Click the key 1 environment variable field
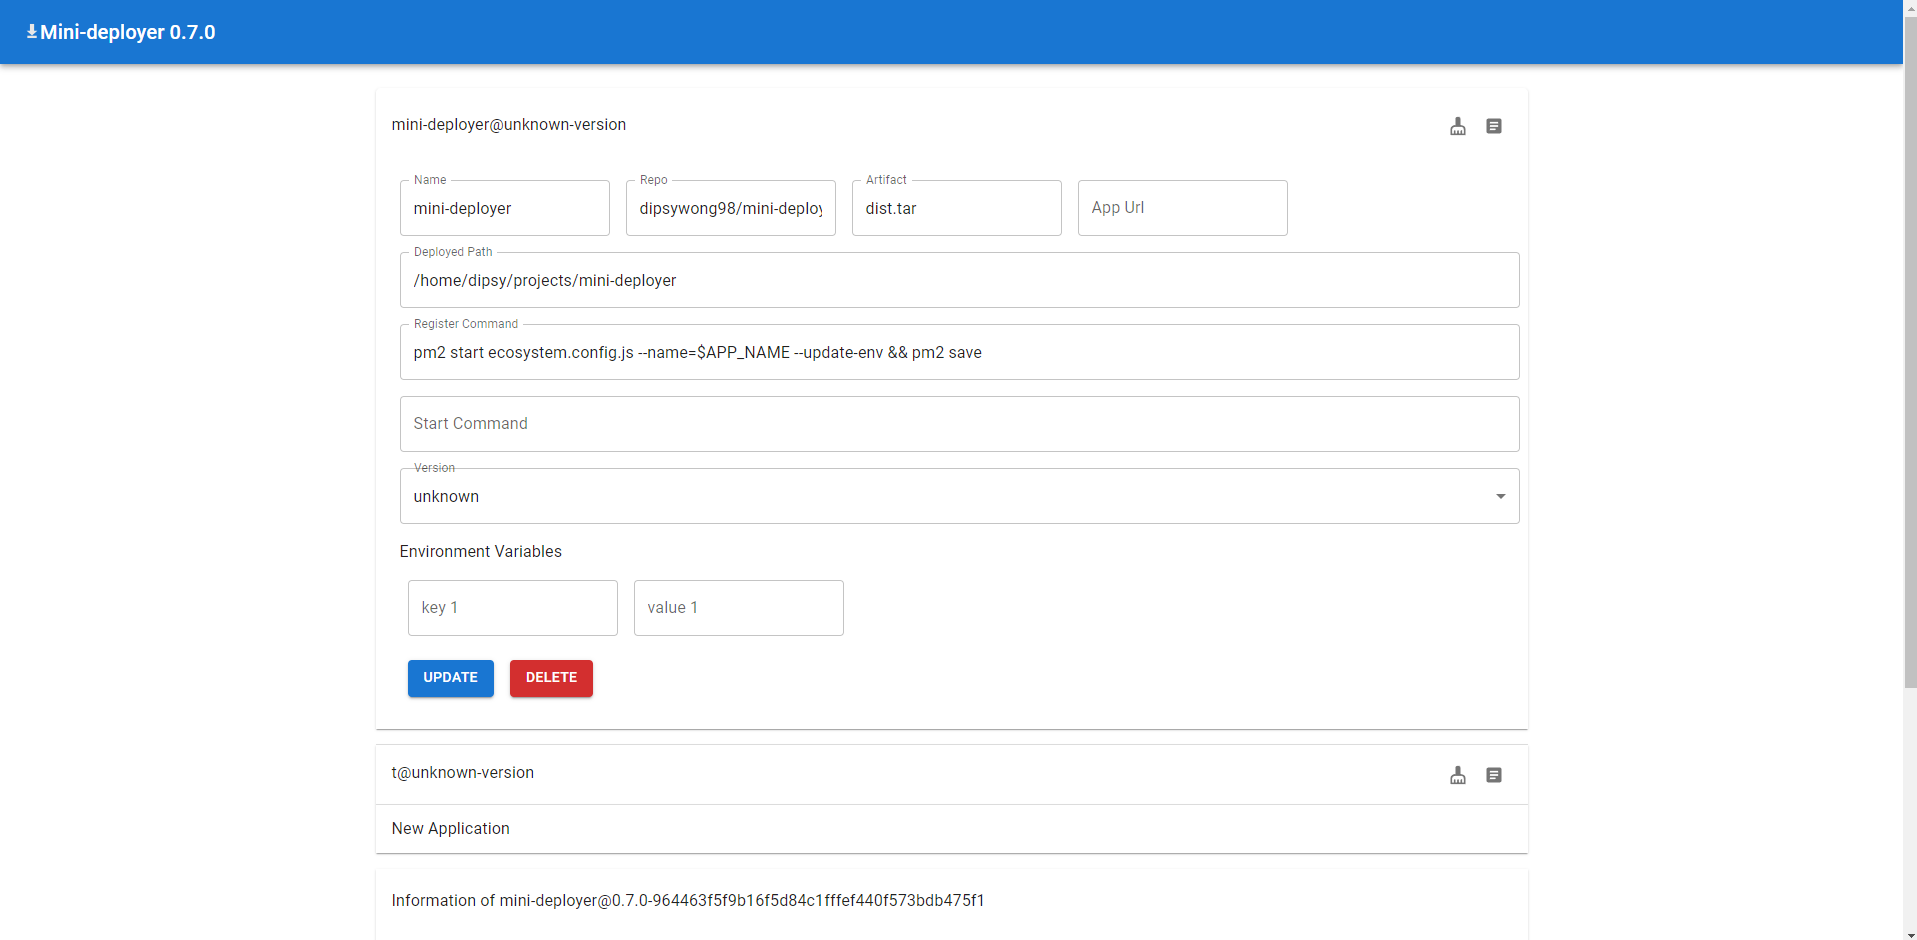This screenshot has width=1917, height=940. (512, 608)
